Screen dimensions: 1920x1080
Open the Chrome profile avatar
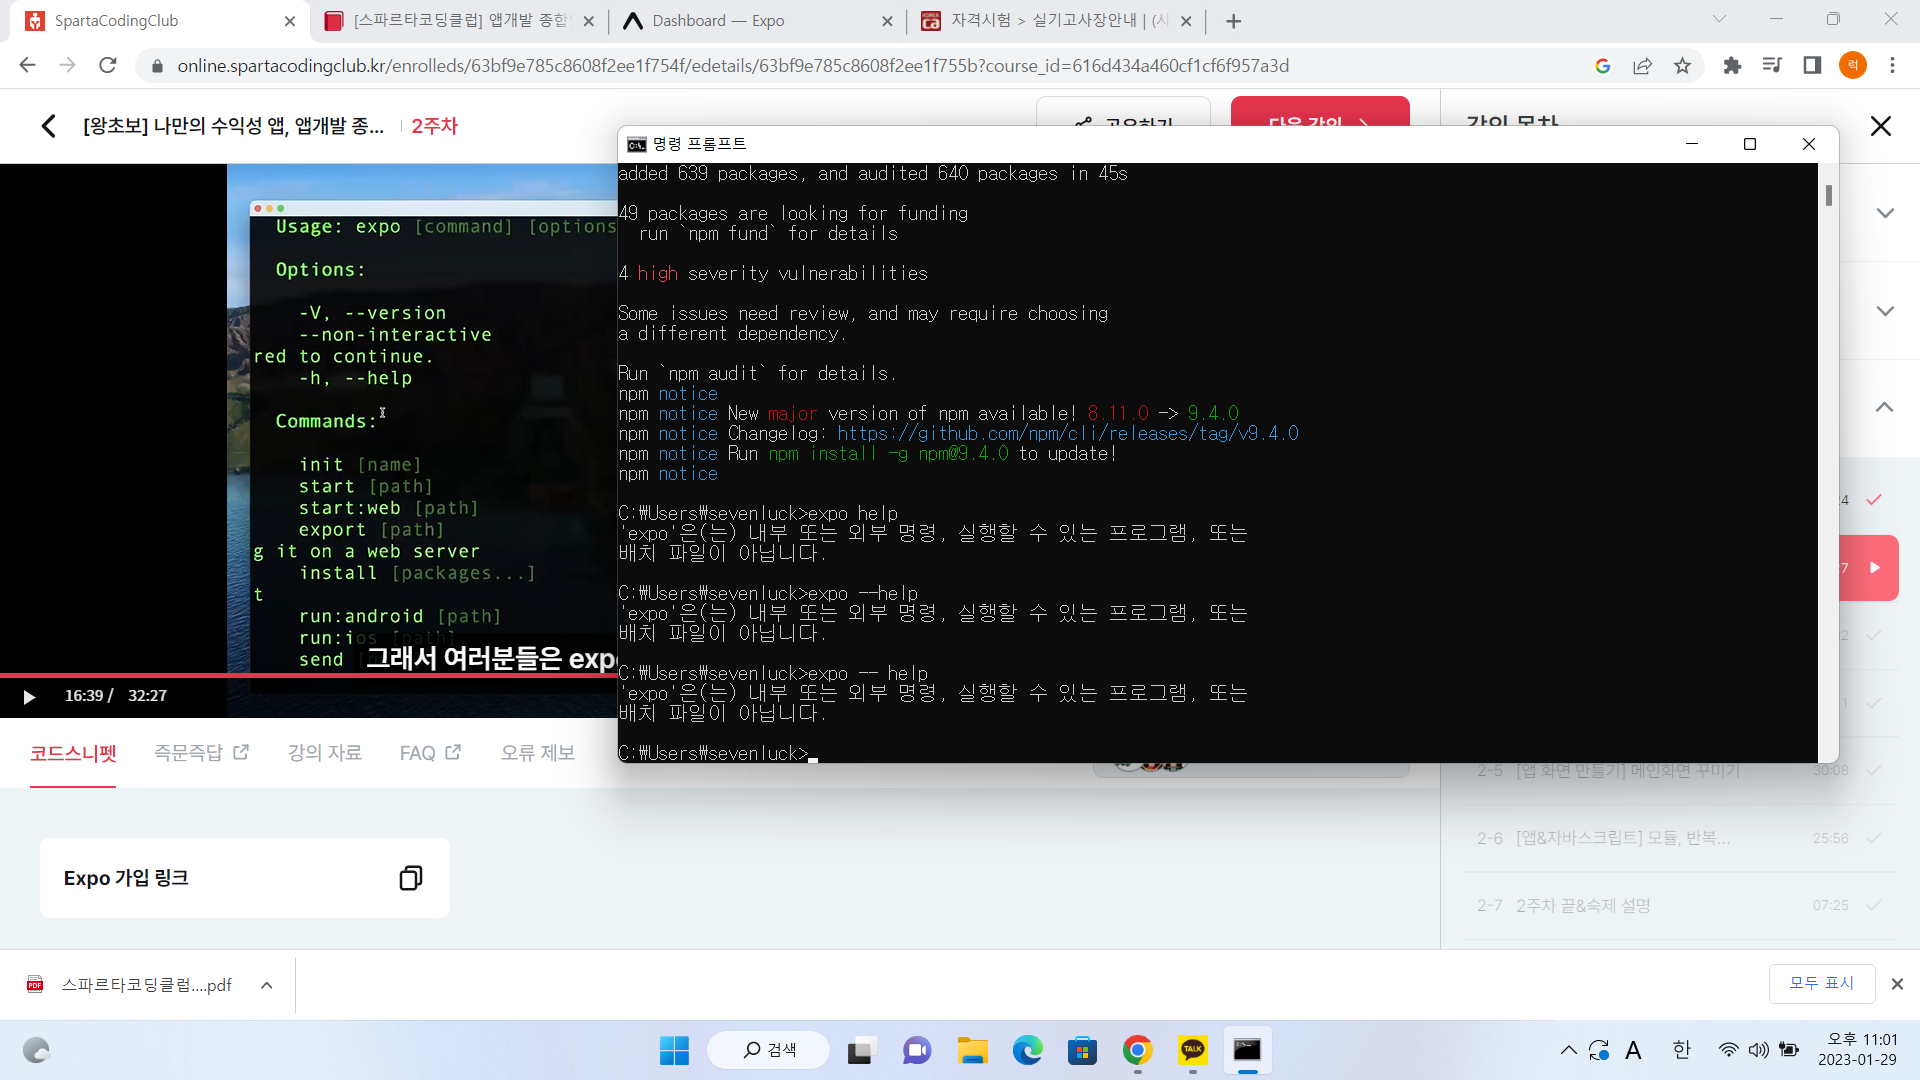(1853, 66)
